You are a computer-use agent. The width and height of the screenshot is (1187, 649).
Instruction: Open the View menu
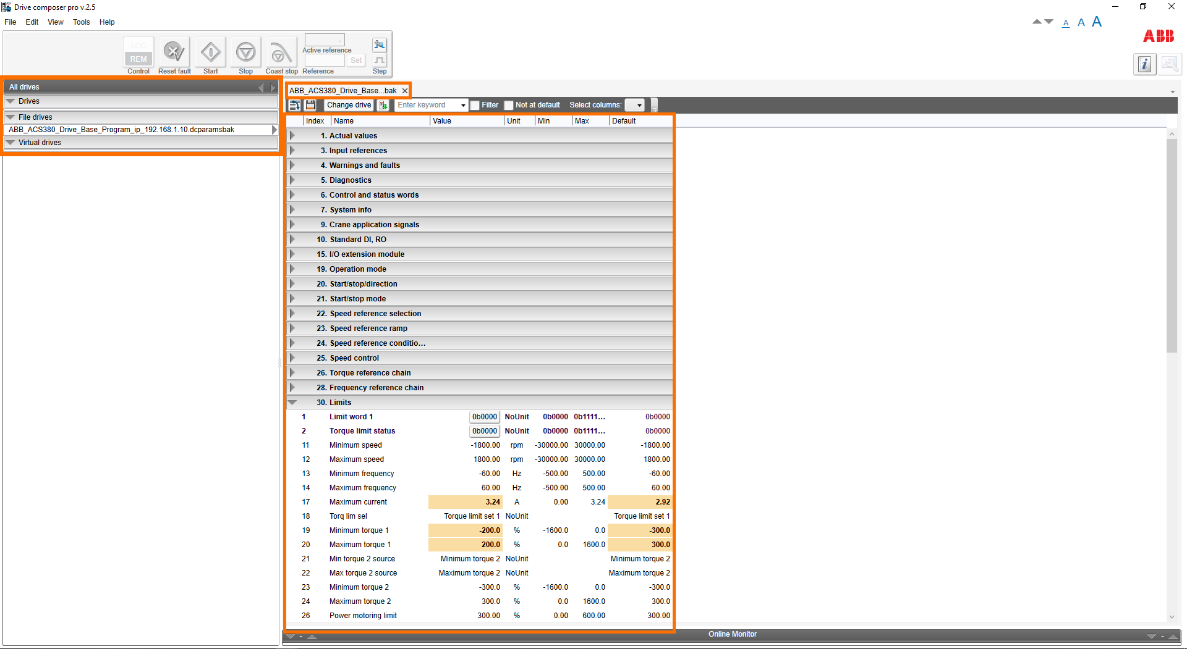[56, 22]
